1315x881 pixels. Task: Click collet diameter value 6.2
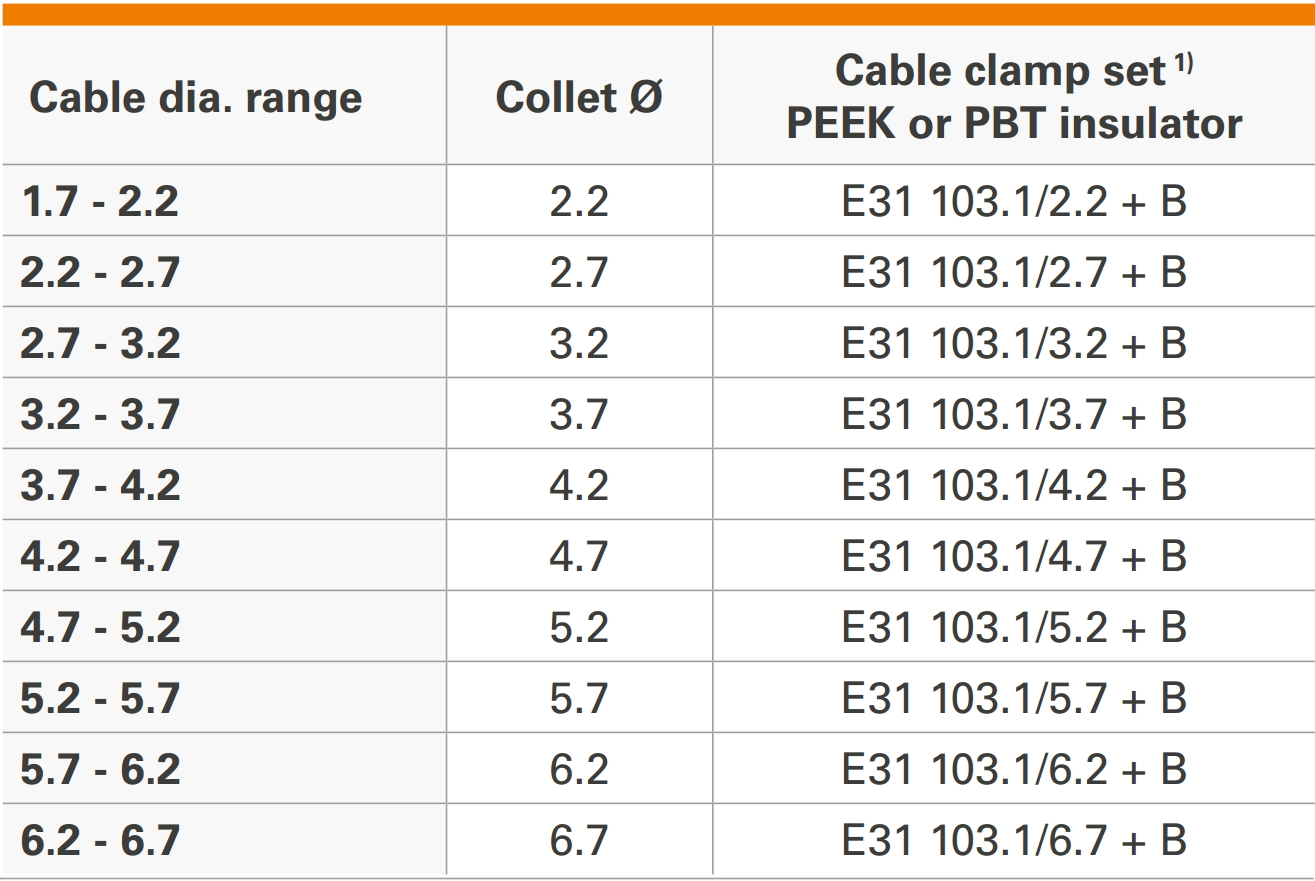pos(579,770)
